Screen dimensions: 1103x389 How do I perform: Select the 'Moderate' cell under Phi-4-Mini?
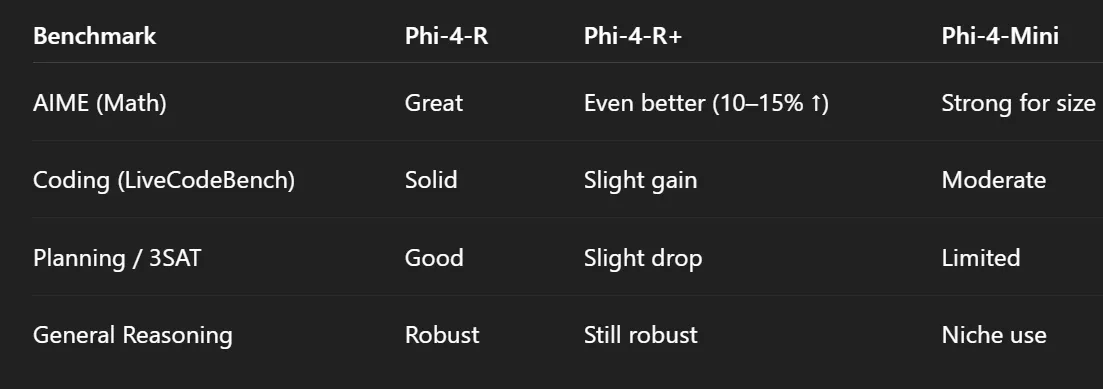tap(993, 180)
